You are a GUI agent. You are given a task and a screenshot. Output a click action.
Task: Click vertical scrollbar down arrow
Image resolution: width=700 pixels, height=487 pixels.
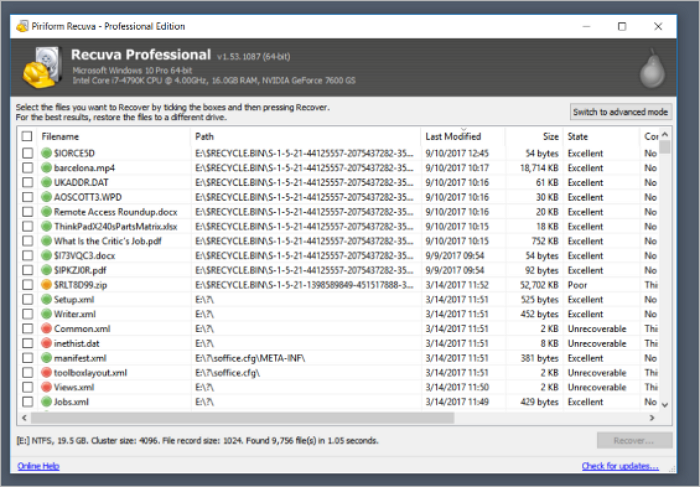click(665, 405)
